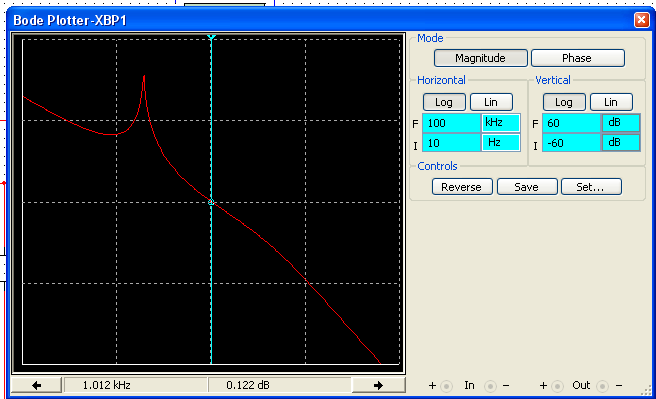Click the Out positive terminal
Image resolution: width=656 pixels, height=399 pixels.
(557, 386)
